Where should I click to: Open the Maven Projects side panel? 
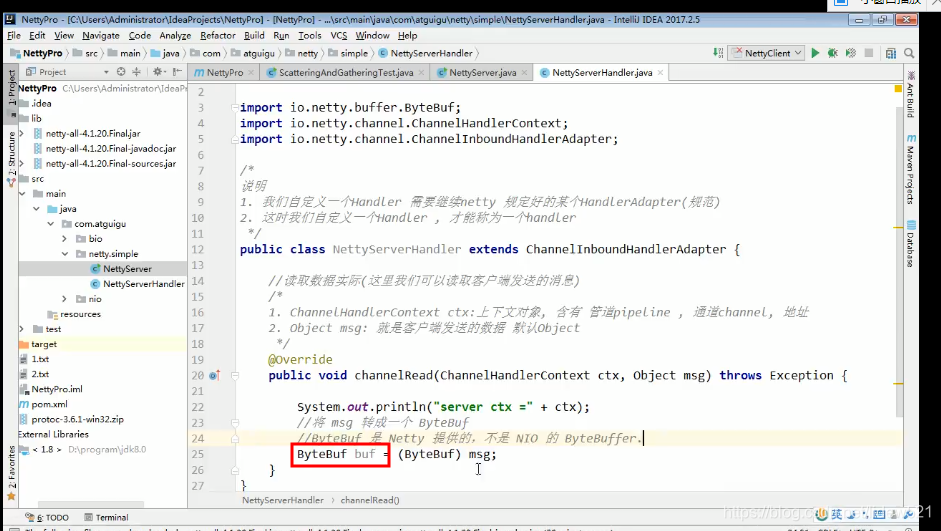910,170
